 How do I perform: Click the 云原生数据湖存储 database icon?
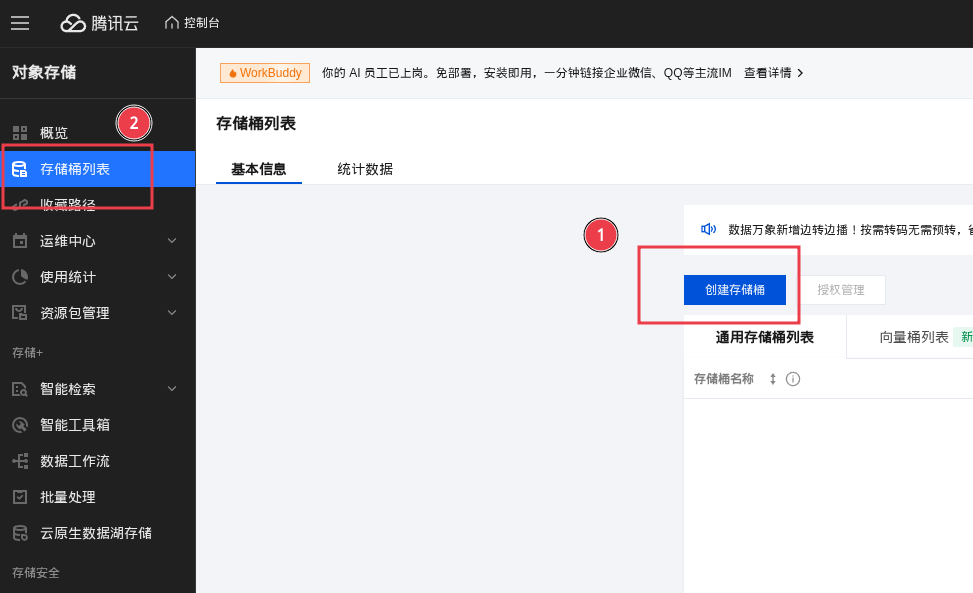coord(20,533)
